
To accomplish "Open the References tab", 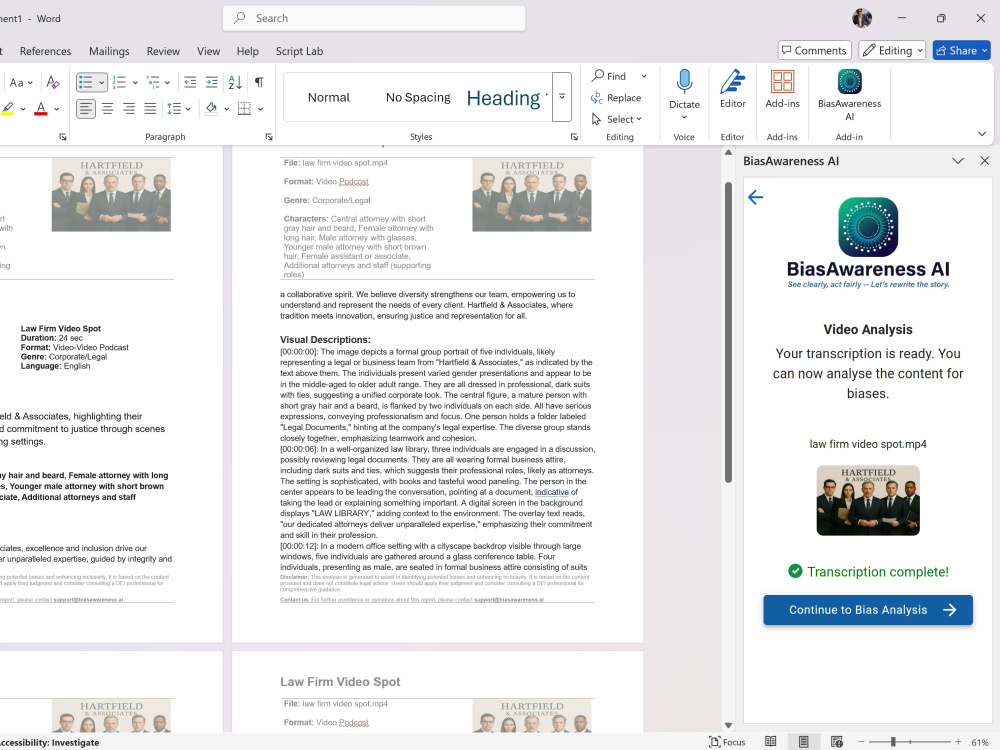I will (45, 51).
